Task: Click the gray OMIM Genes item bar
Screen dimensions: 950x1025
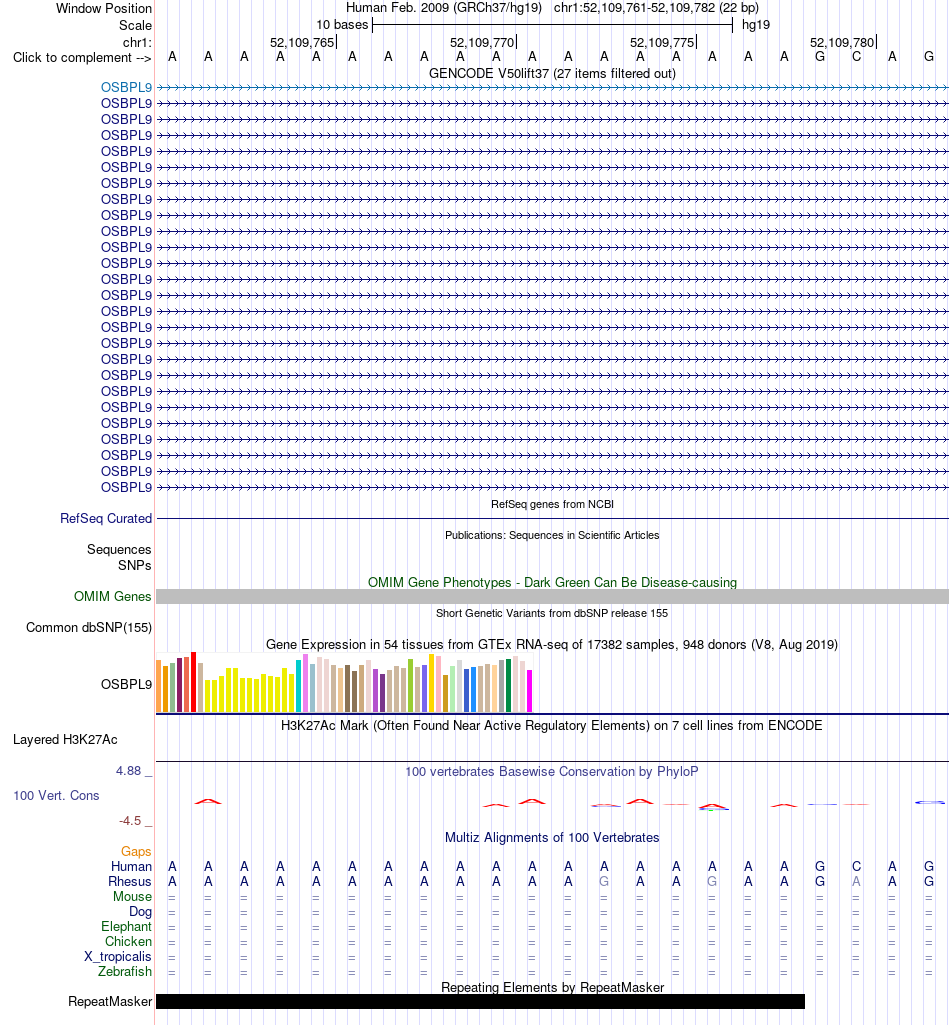Action: [552, 596]
